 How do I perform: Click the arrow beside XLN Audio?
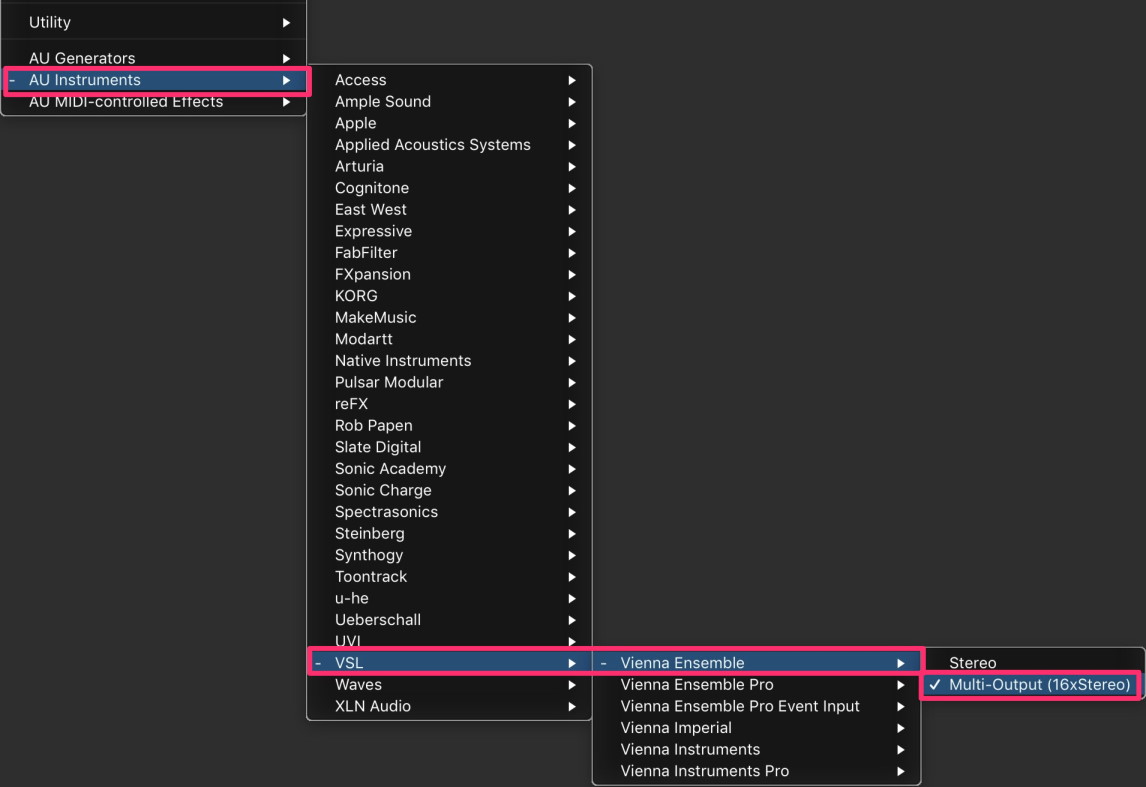[572, 707]
